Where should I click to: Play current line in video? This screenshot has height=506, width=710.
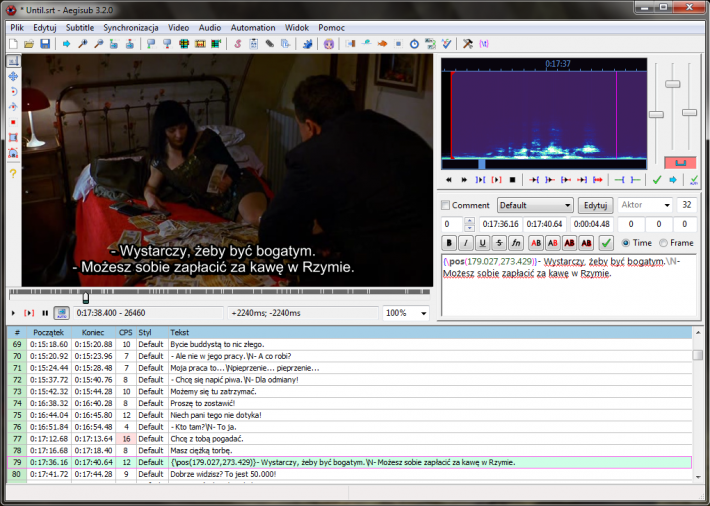point(29,313)
